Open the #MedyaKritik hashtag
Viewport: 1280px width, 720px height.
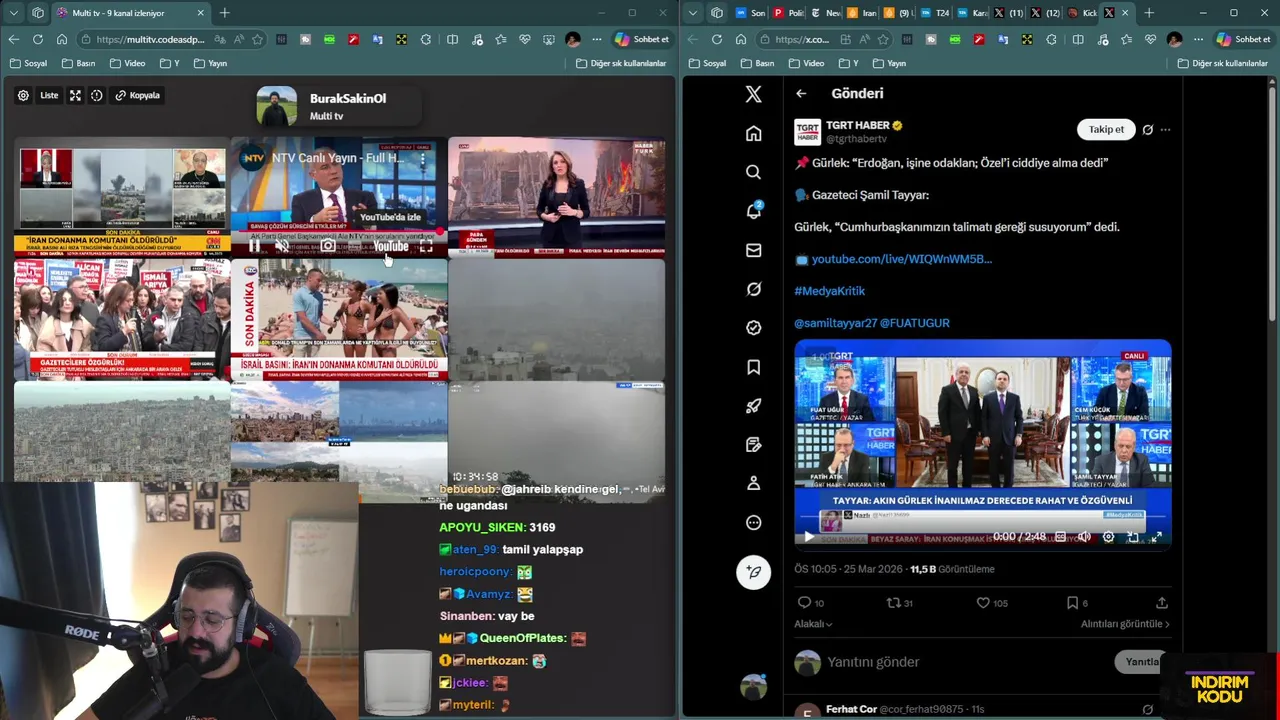(829, 291)
